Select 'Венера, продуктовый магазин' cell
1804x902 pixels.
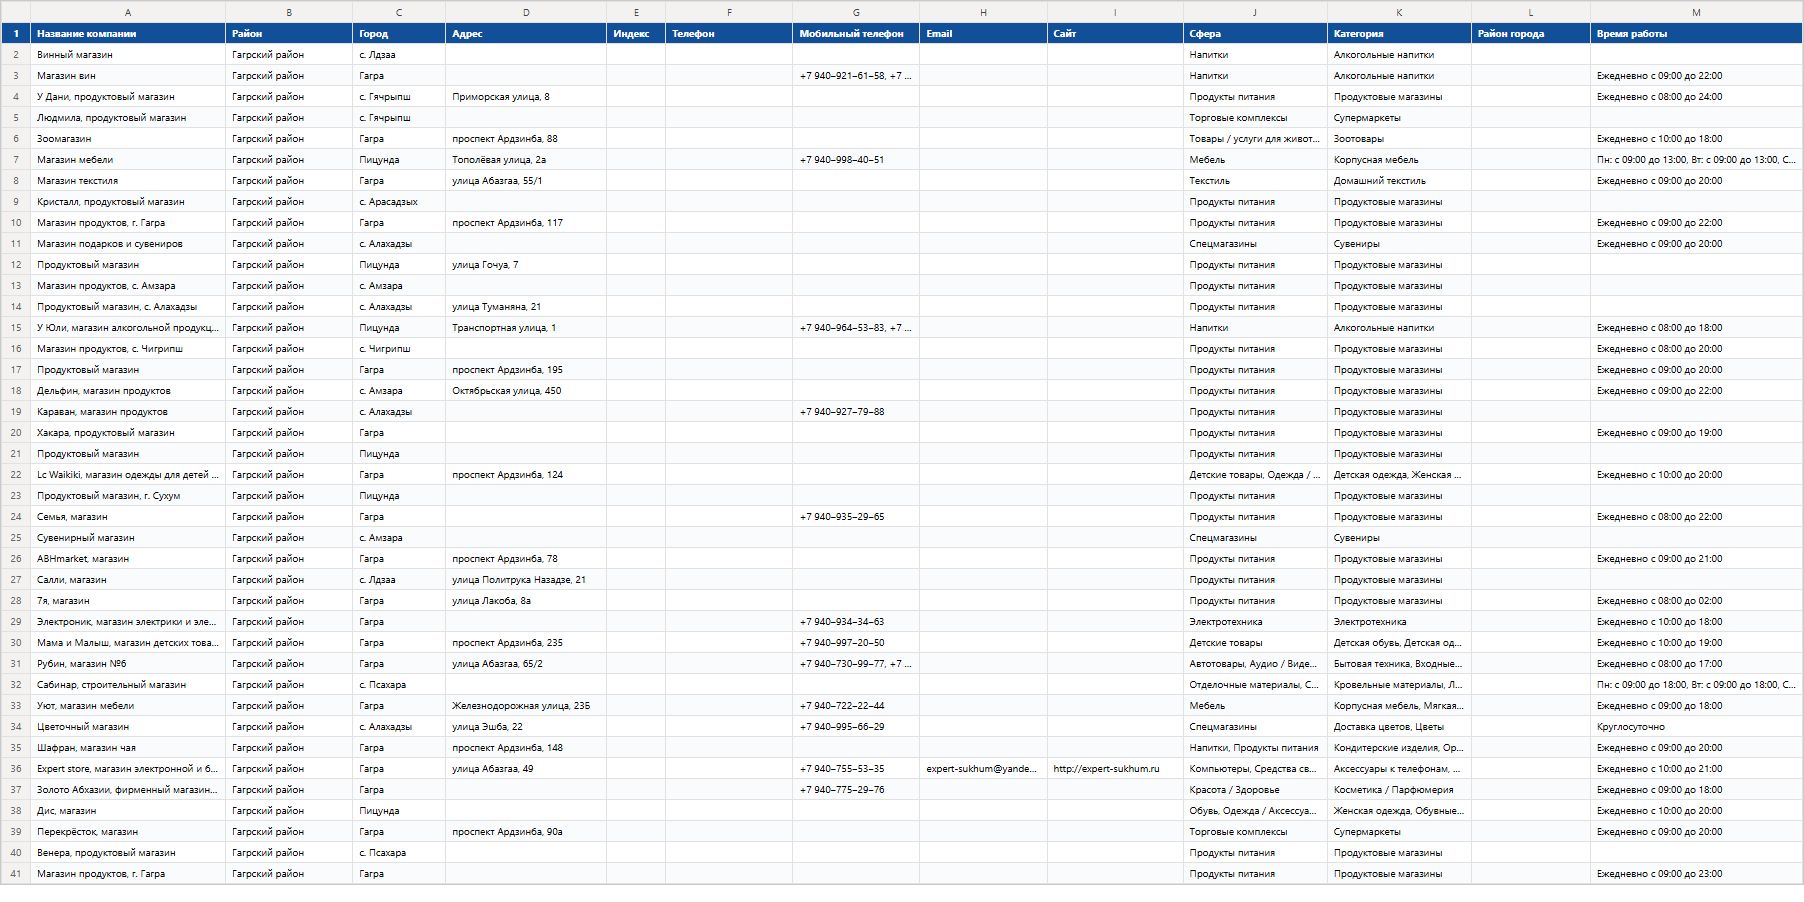[128, 853]
